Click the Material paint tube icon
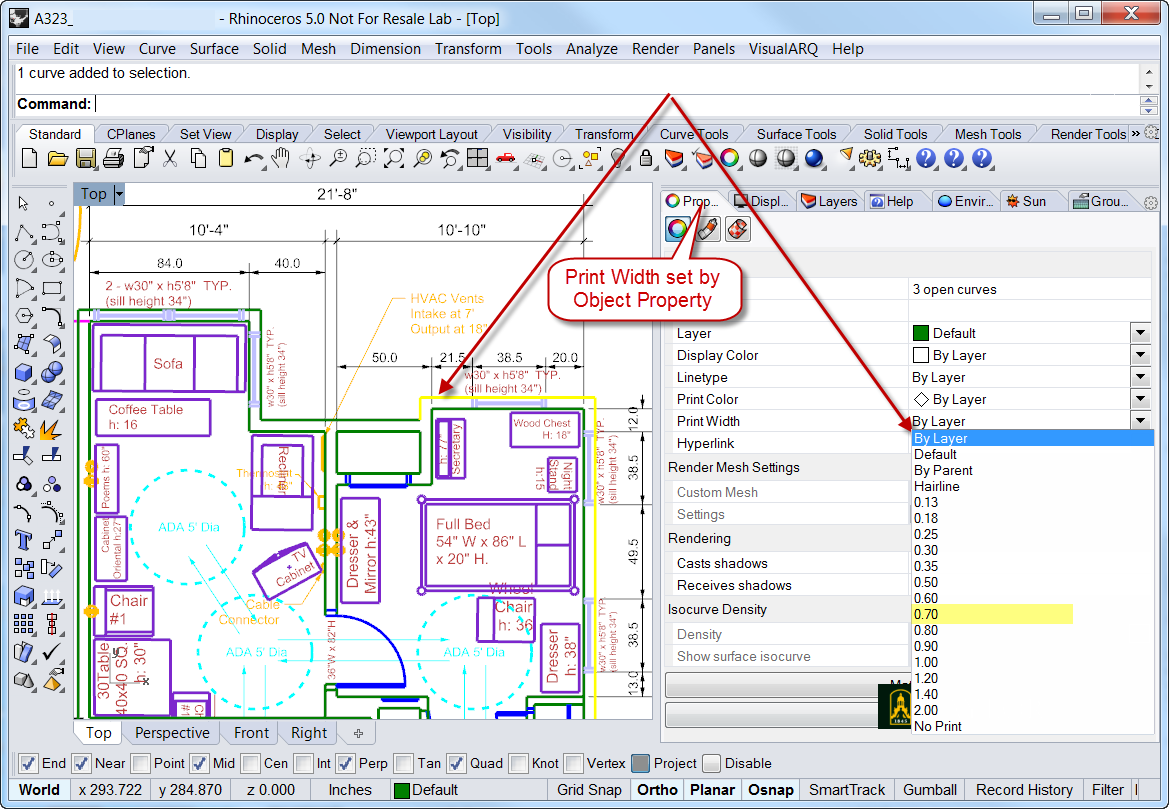 [708, 229]
